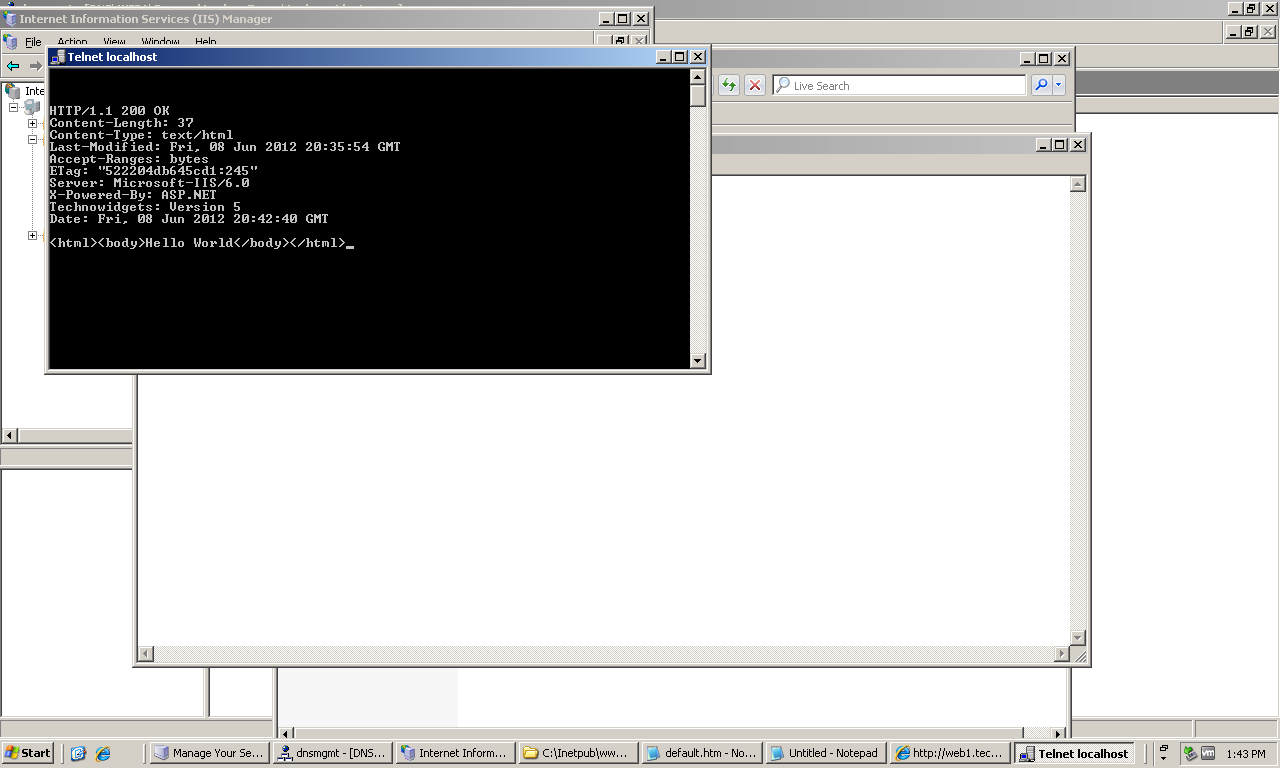This screenshot has width=1280, height=768.
Task: Click Telnet window scroll up arrow
Action: [698, 76]
